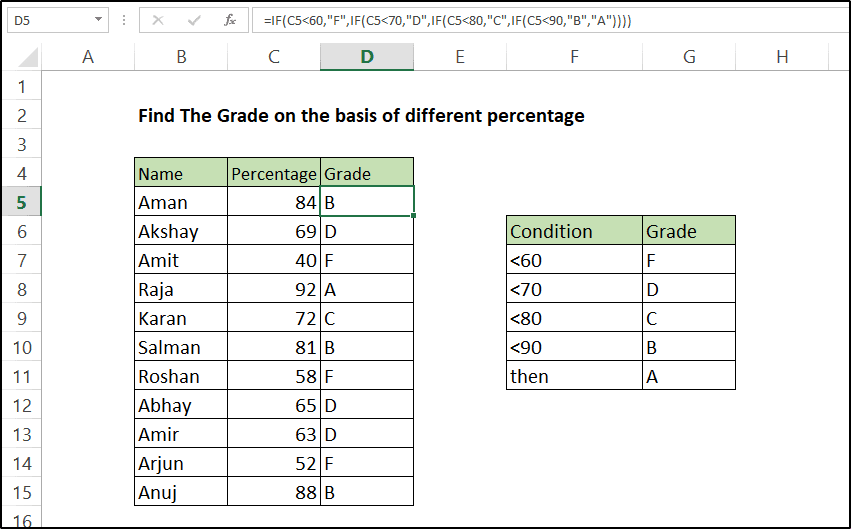Select the cell containing 'Arjun'
The image size is (851, 529).
pos(181,463)
